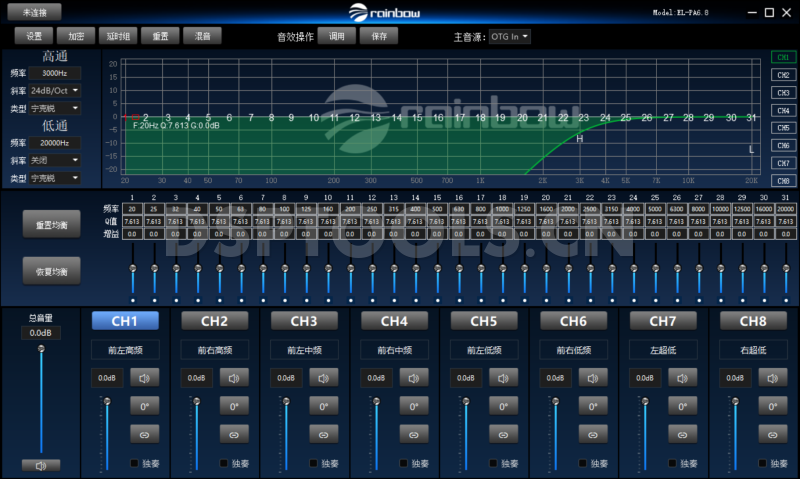Mute CH1 with its speaker icon
The image size is (800, 479).
click(x=145, y=378)
